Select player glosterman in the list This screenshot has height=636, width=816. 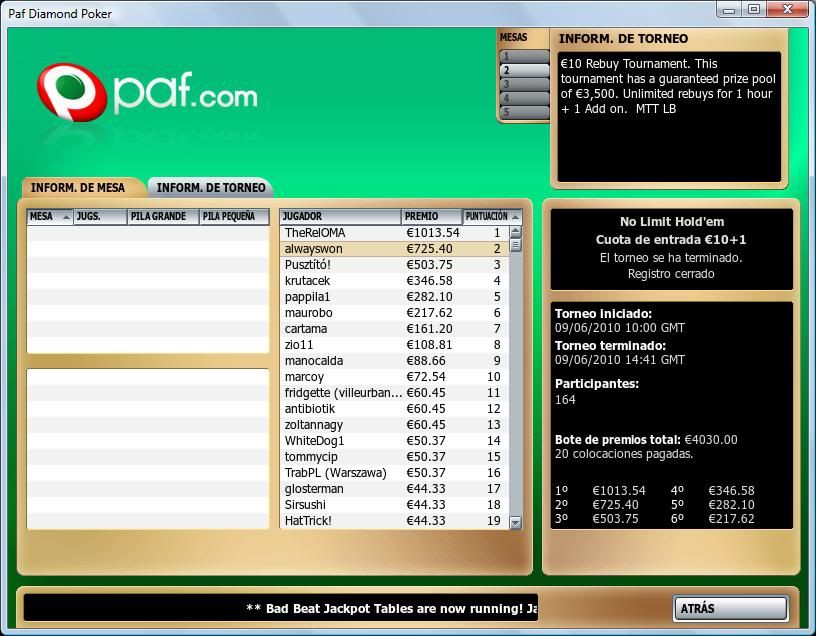point(394,489)
